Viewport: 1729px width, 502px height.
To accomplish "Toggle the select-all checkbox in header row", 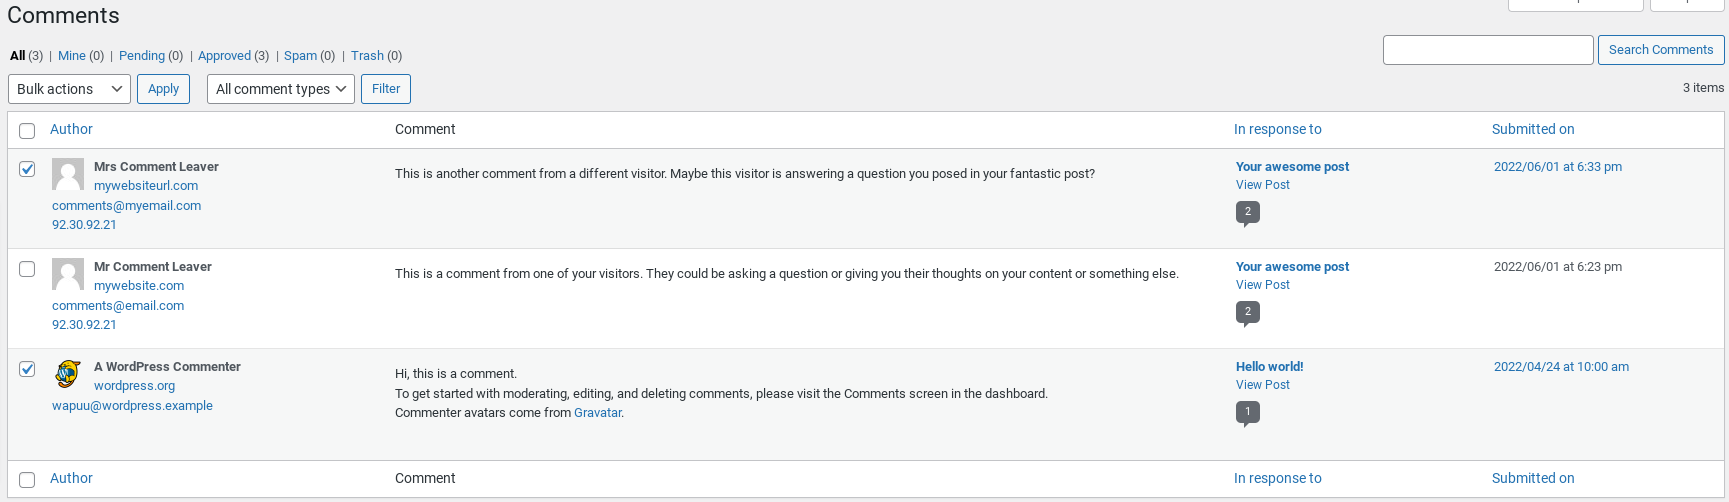I will pyautogui.click(x=27, y=131).
